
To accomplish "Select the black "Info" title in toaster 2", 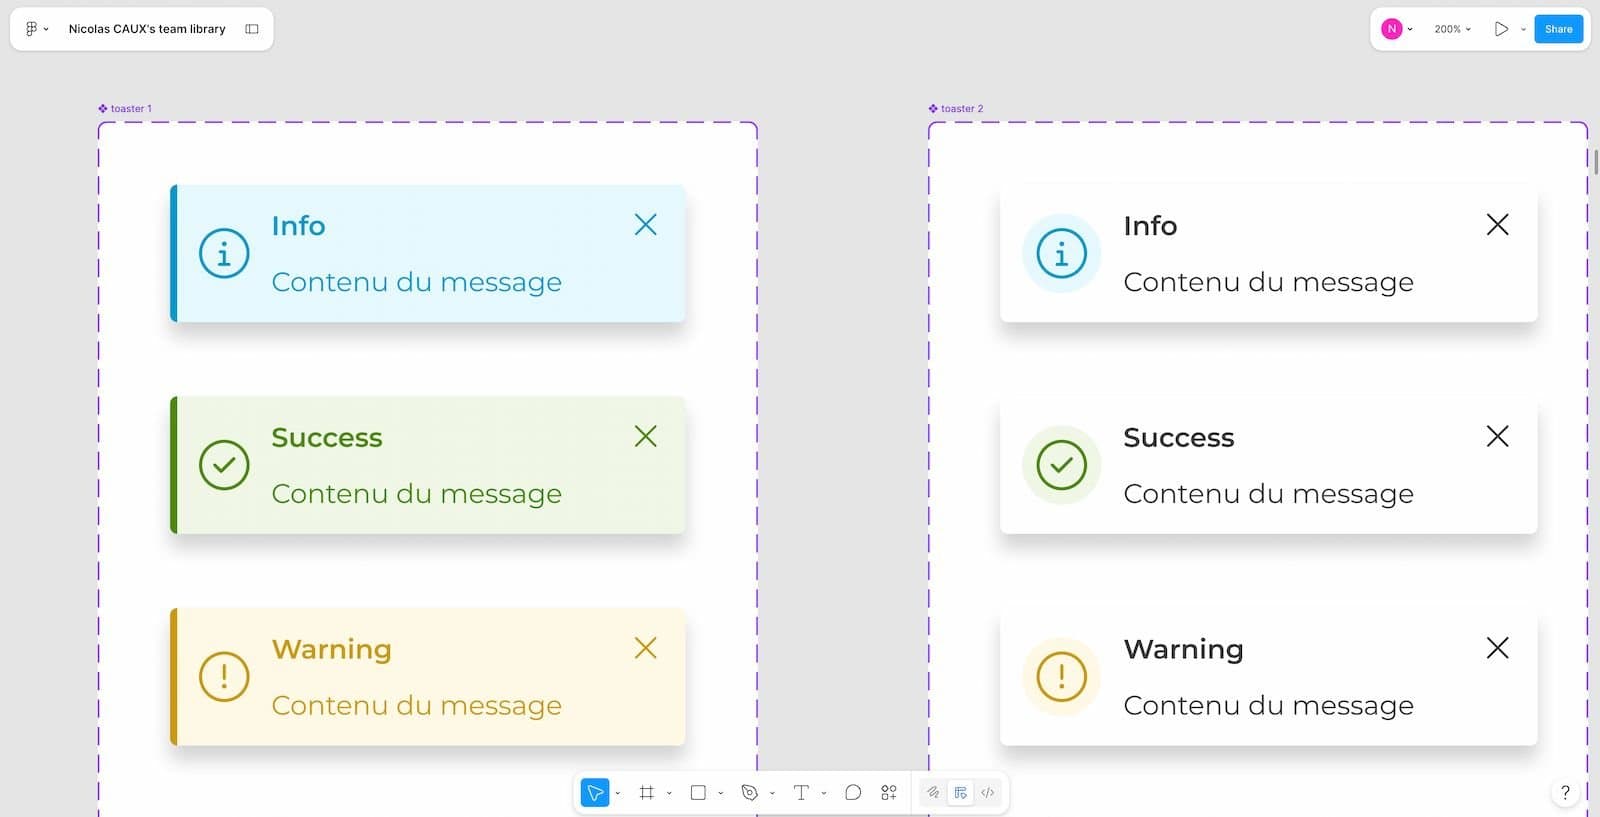I will pos(1150,226).
